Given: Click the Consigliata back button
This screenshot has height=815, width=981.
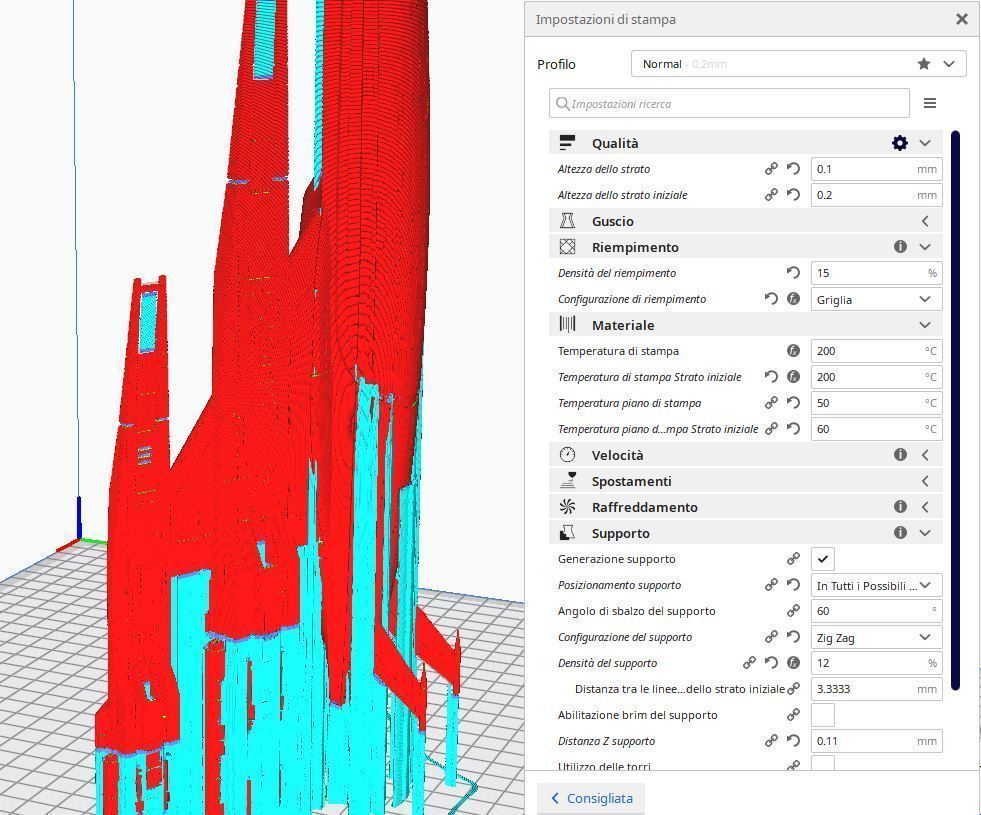Looking at the screenshot, I should (x=591, y=798).
